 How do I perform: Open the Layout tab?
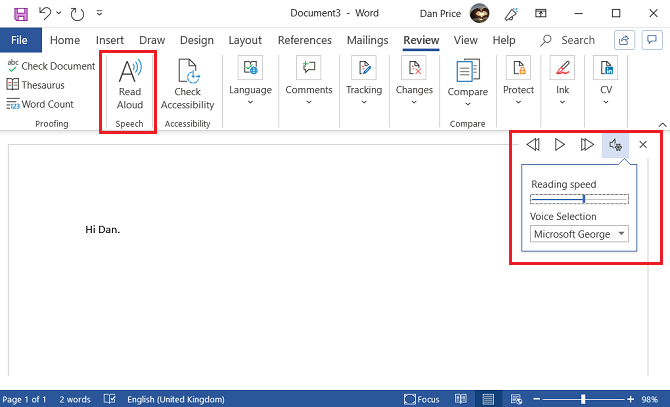pos(245,40)
